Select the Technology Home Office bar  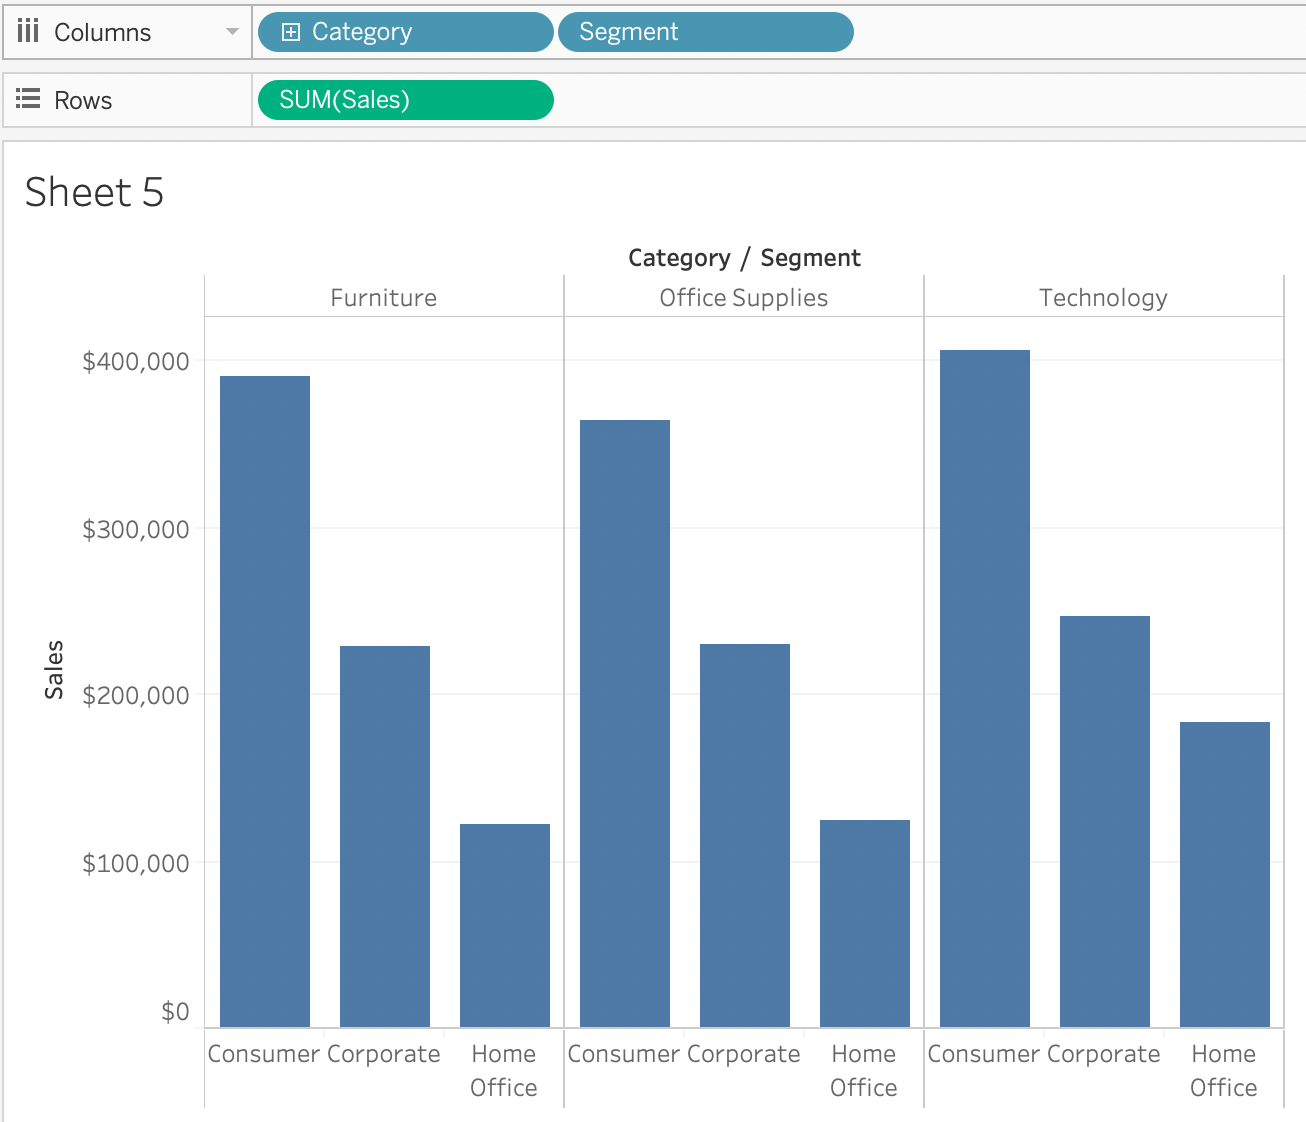[x=1224, y=874]
